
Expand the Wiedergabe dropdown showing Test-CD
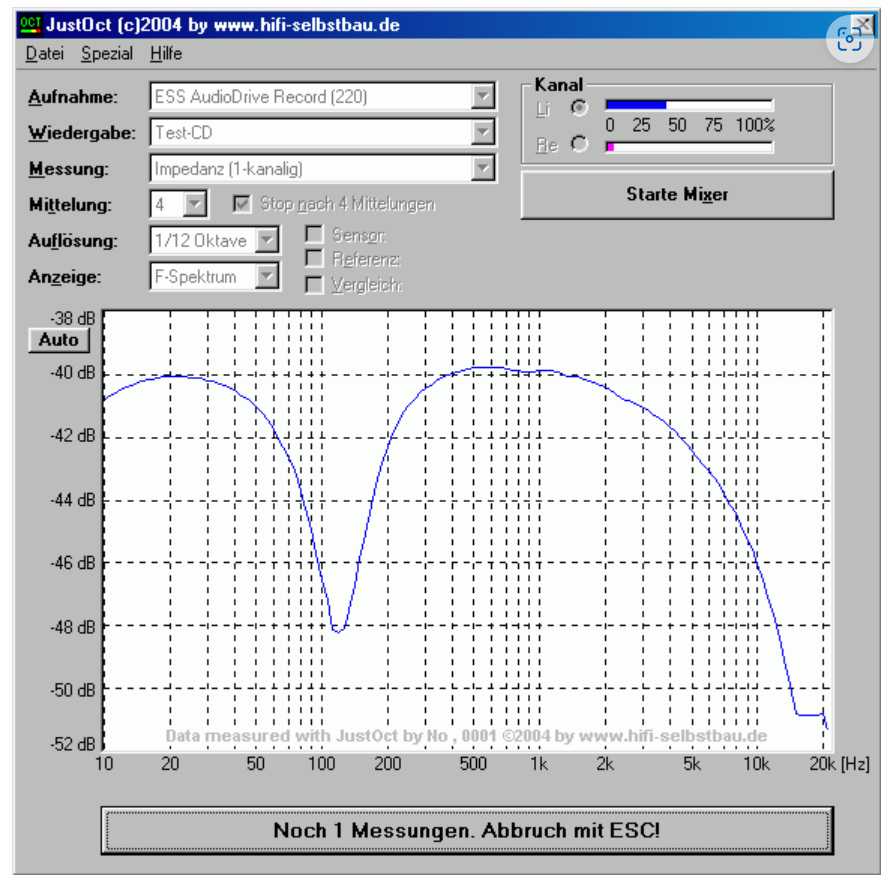(x=483, y=132)
